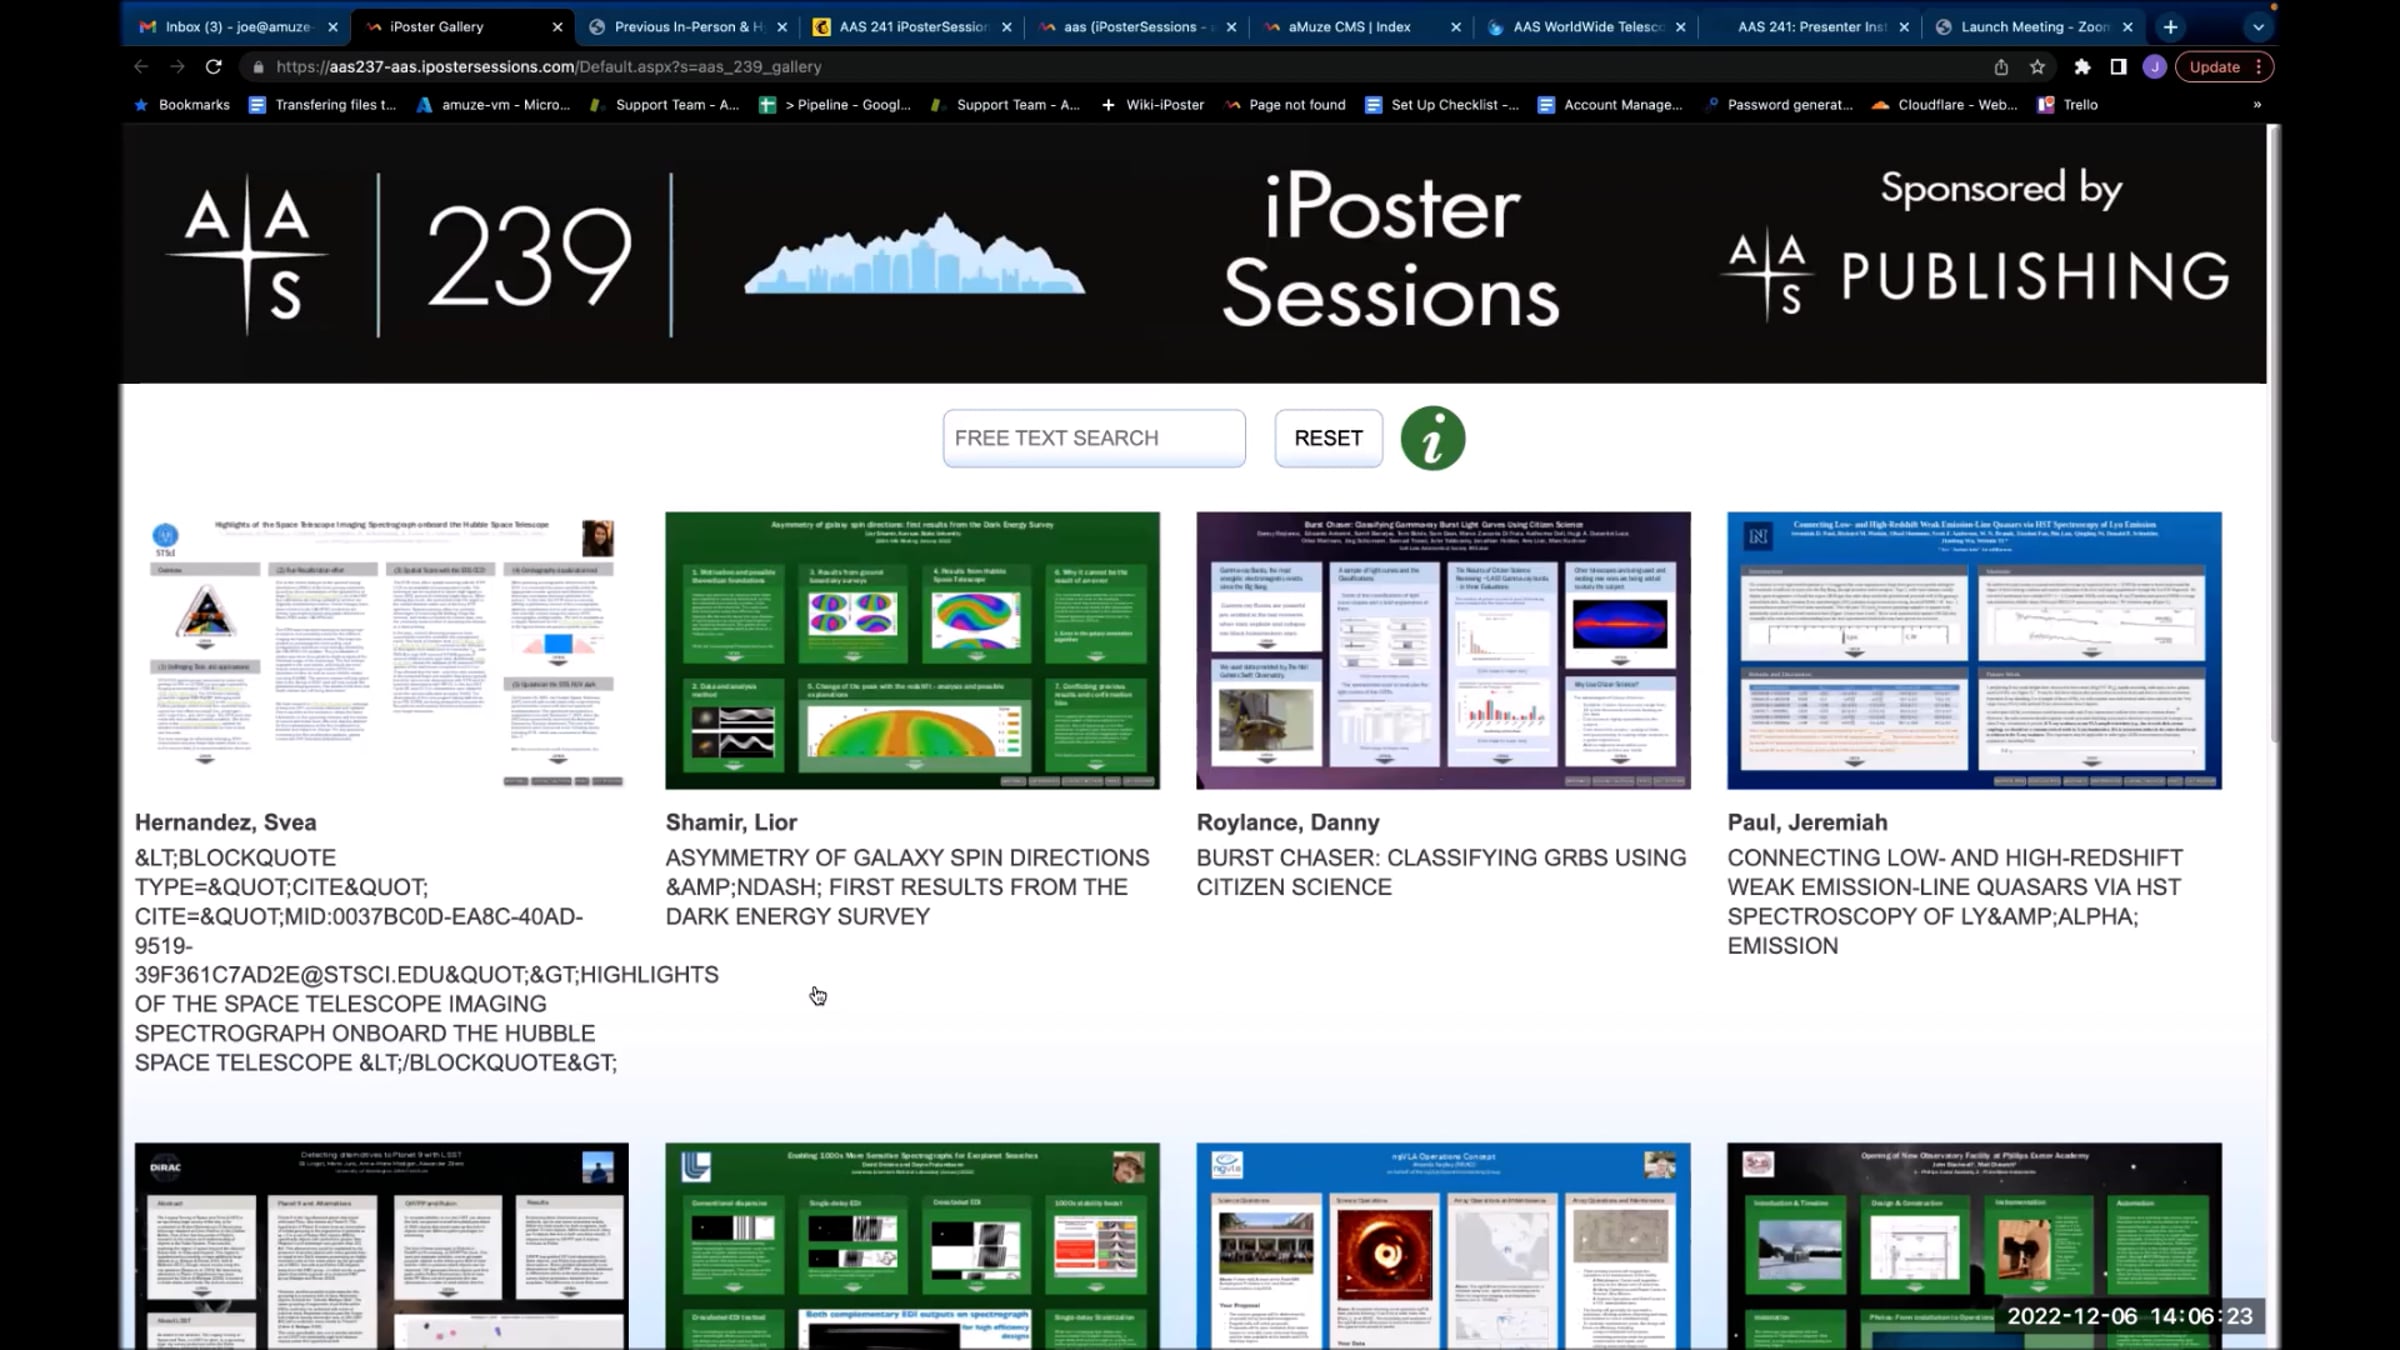Click the share page icon
Screen dimensions: 2400x1350
coord(2000,67)
